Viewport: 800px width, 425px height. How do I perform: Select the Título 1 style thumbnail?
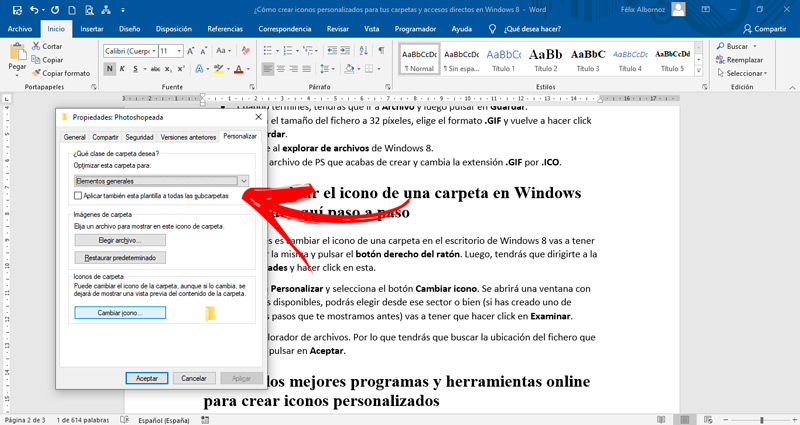click(504, 59)
